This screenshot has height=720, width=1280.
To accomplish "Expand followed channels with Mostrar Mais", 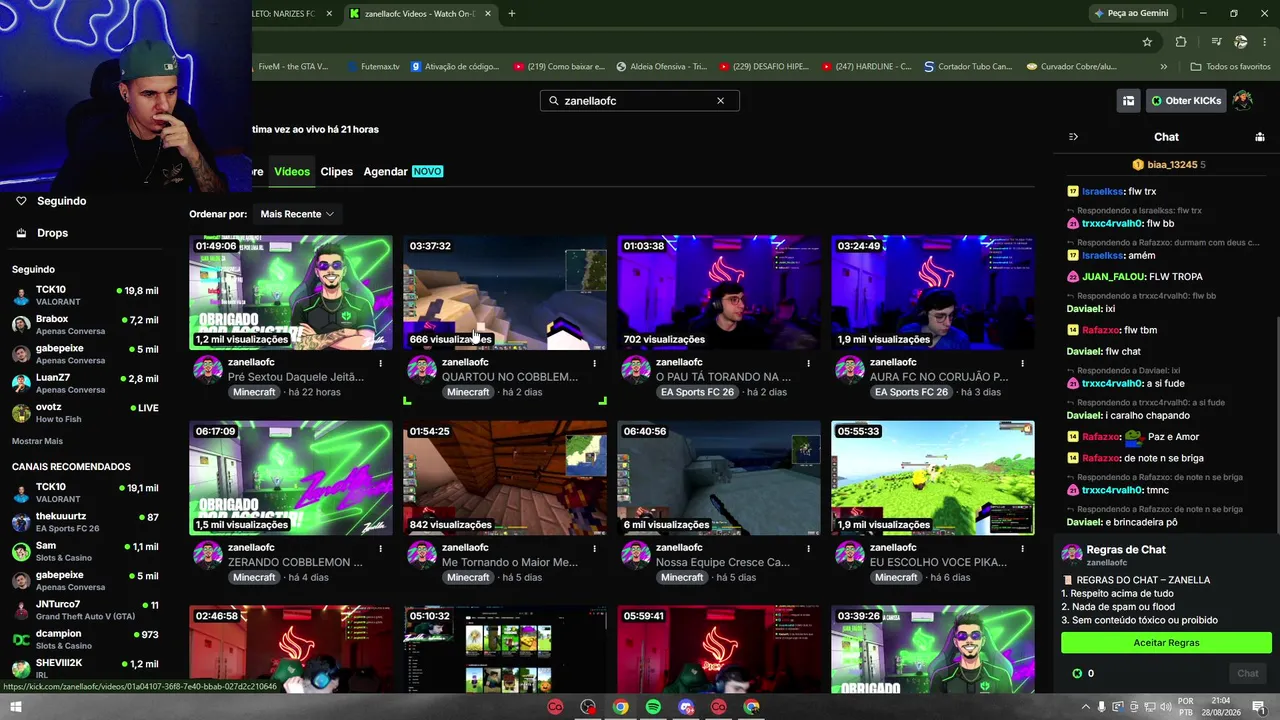I will point(37,441).
